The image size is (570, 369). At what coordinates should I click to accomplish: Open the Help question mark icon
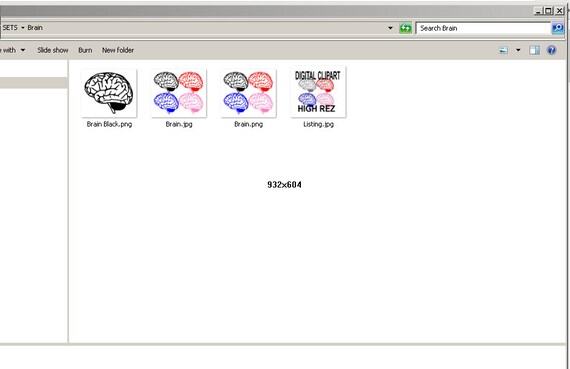coord(551,50)
